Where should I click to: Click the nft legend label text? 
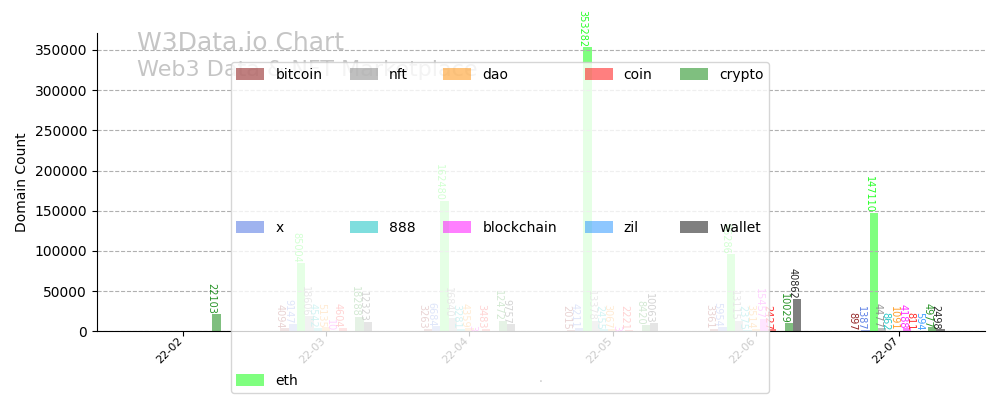point(398,74)
